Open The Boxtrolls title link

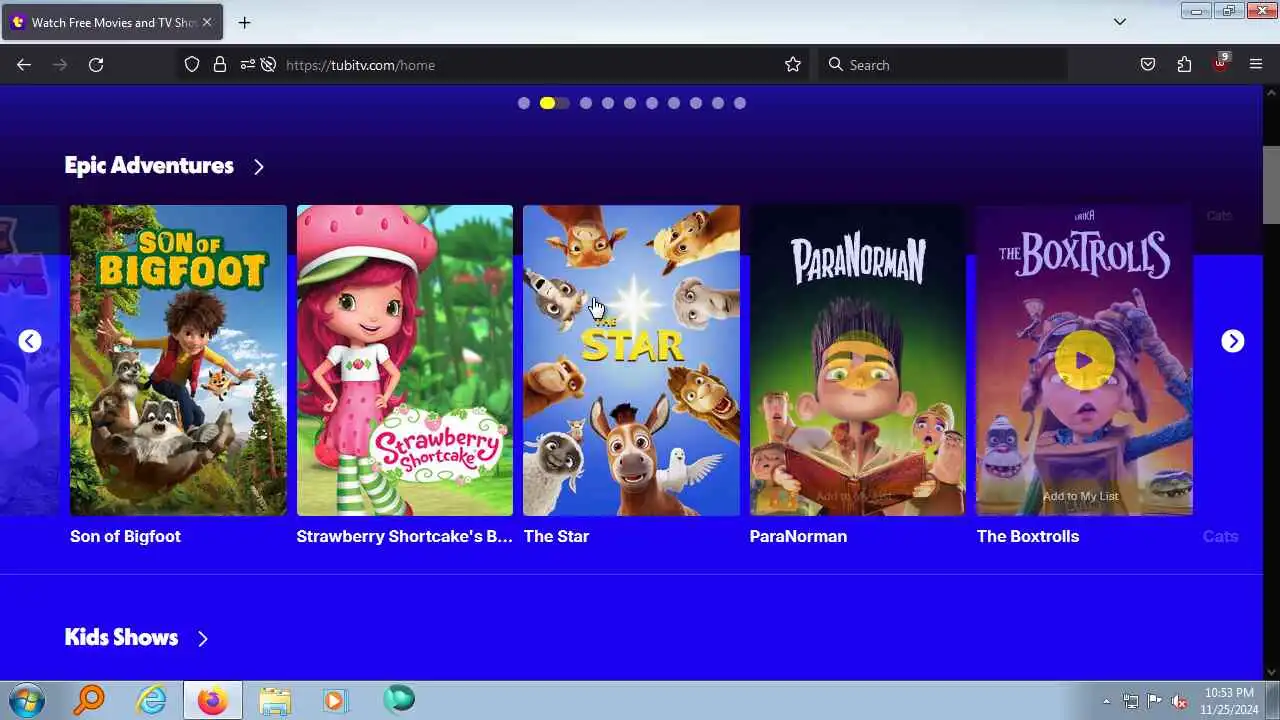click(x=1028, y=536)
